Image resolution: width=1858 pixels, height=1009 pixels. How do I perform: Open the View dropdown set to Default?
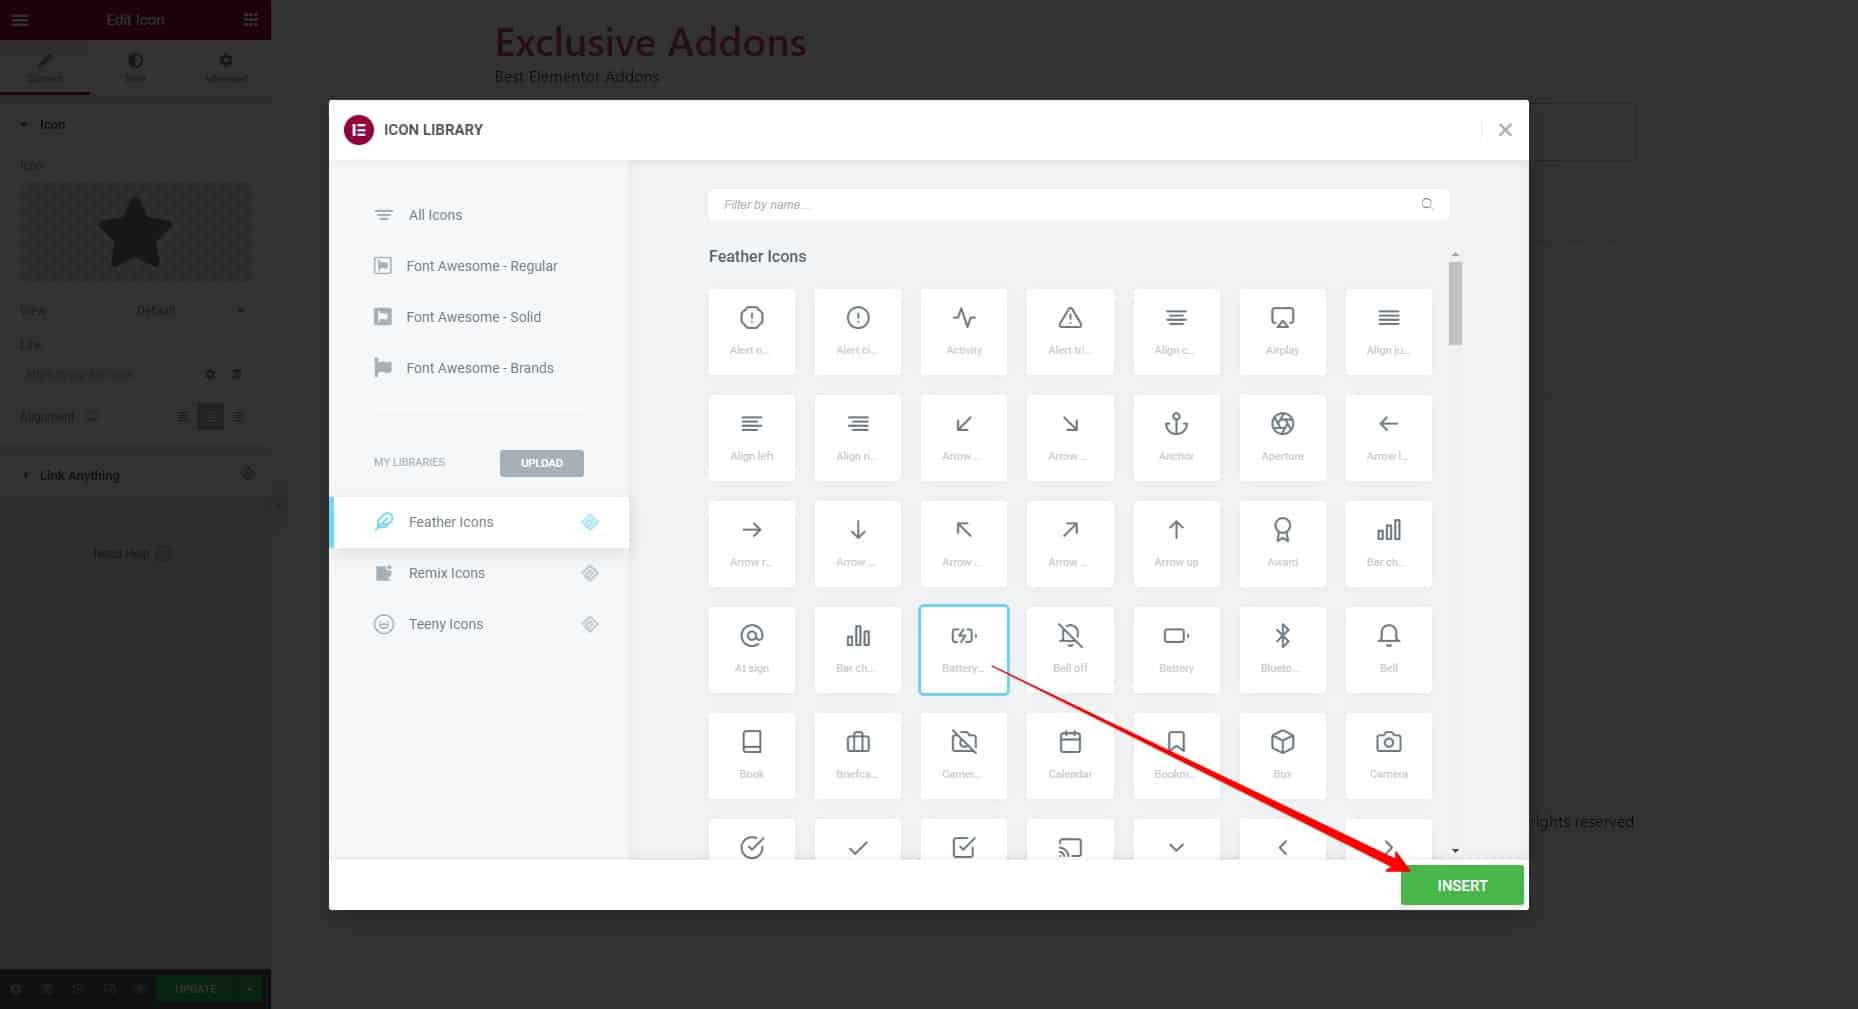191,311
